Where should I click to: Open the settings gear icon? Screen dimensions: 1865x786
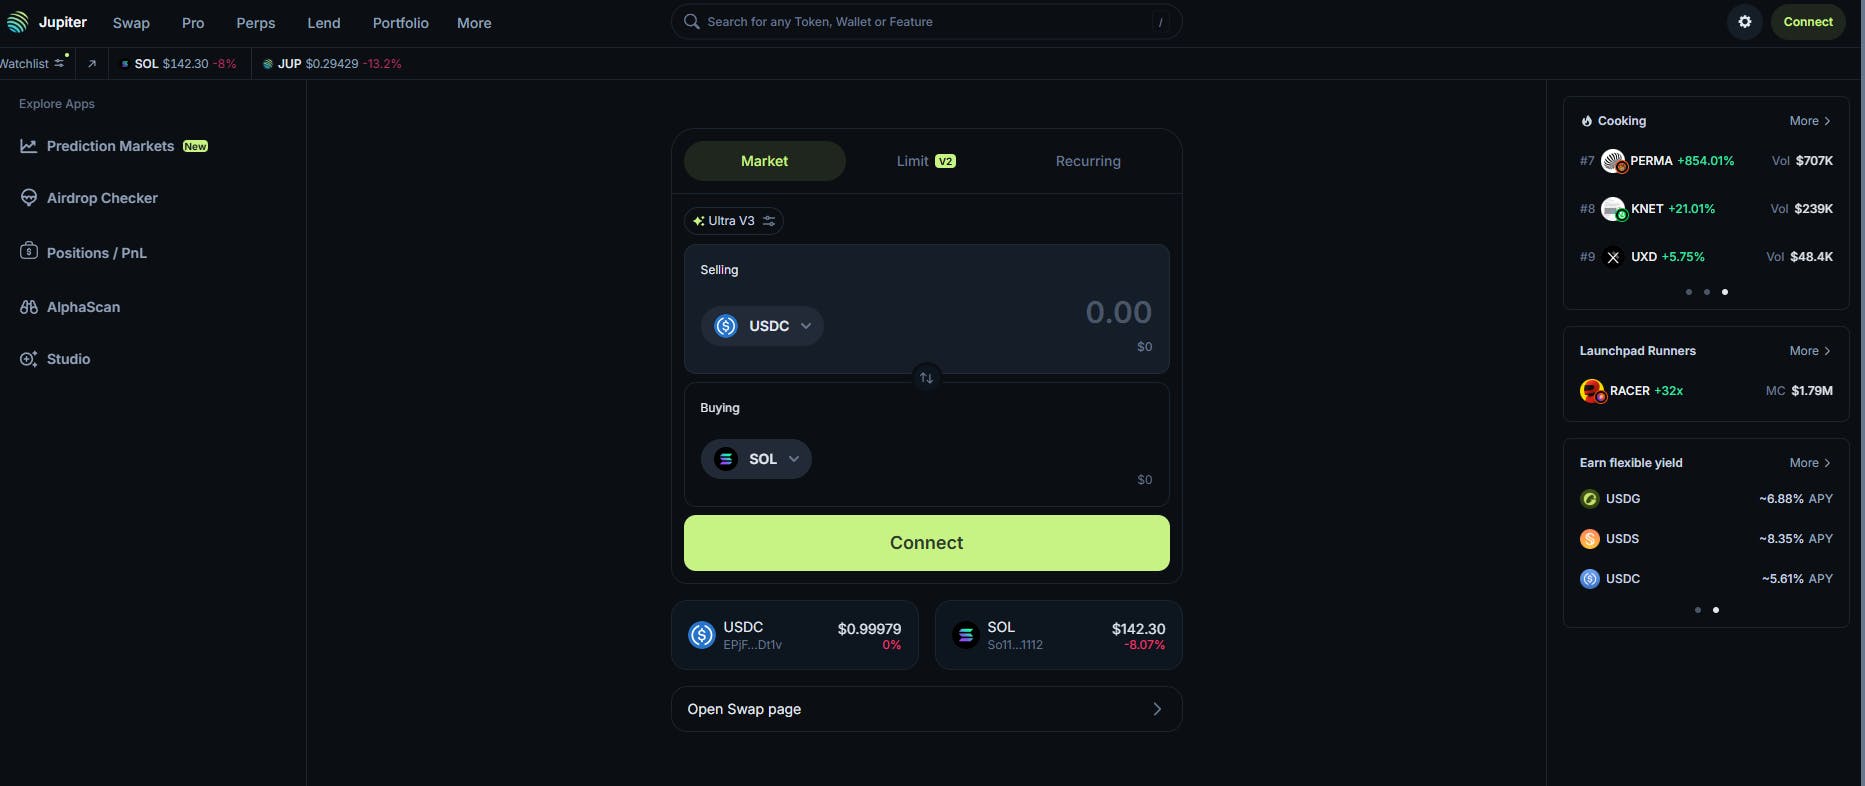(x=1745, y=22)
